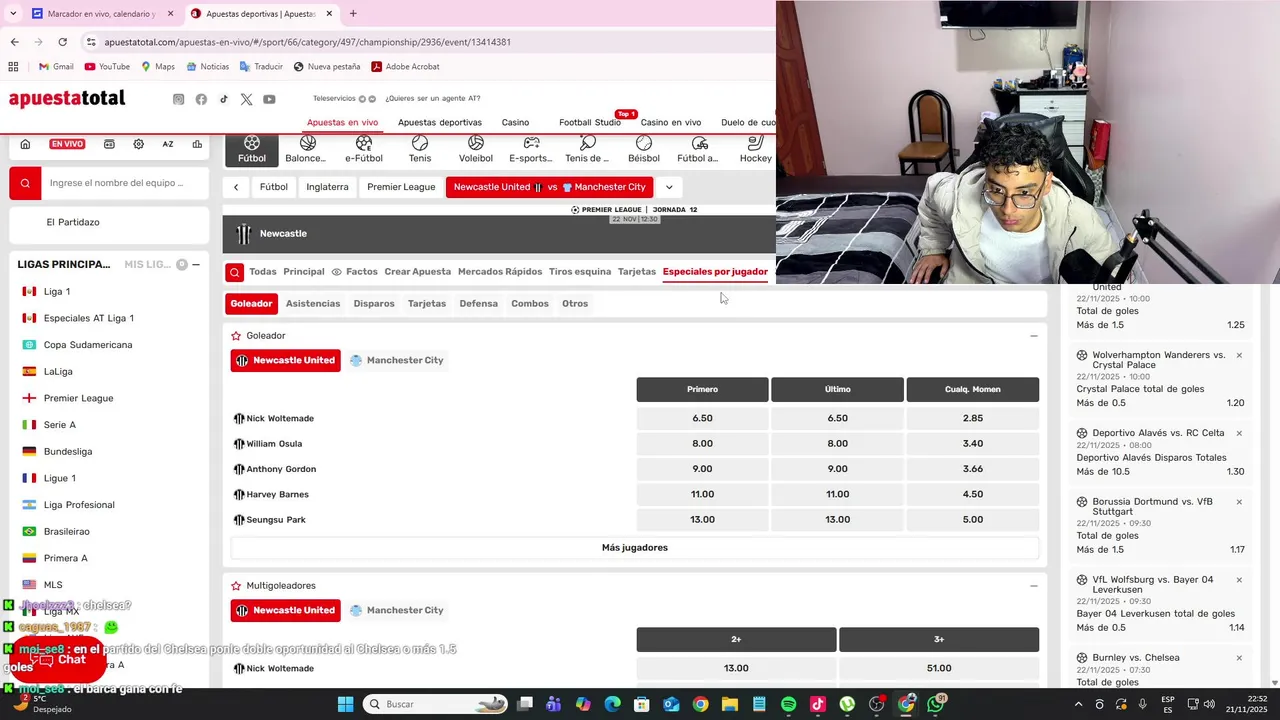Open the statistics bar-chart icon in sidebar
This screenshot has height=720, width=1280.
pos(197,144)
